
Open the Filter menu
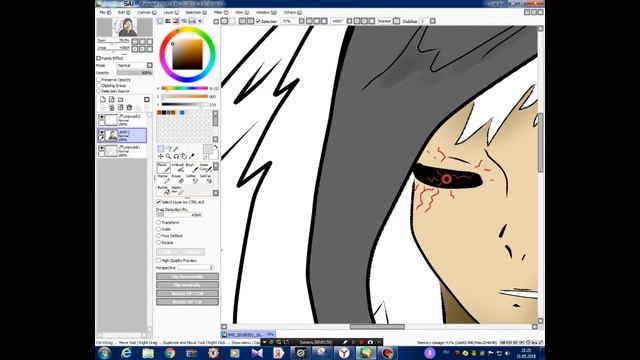click(x=221, y=13)
